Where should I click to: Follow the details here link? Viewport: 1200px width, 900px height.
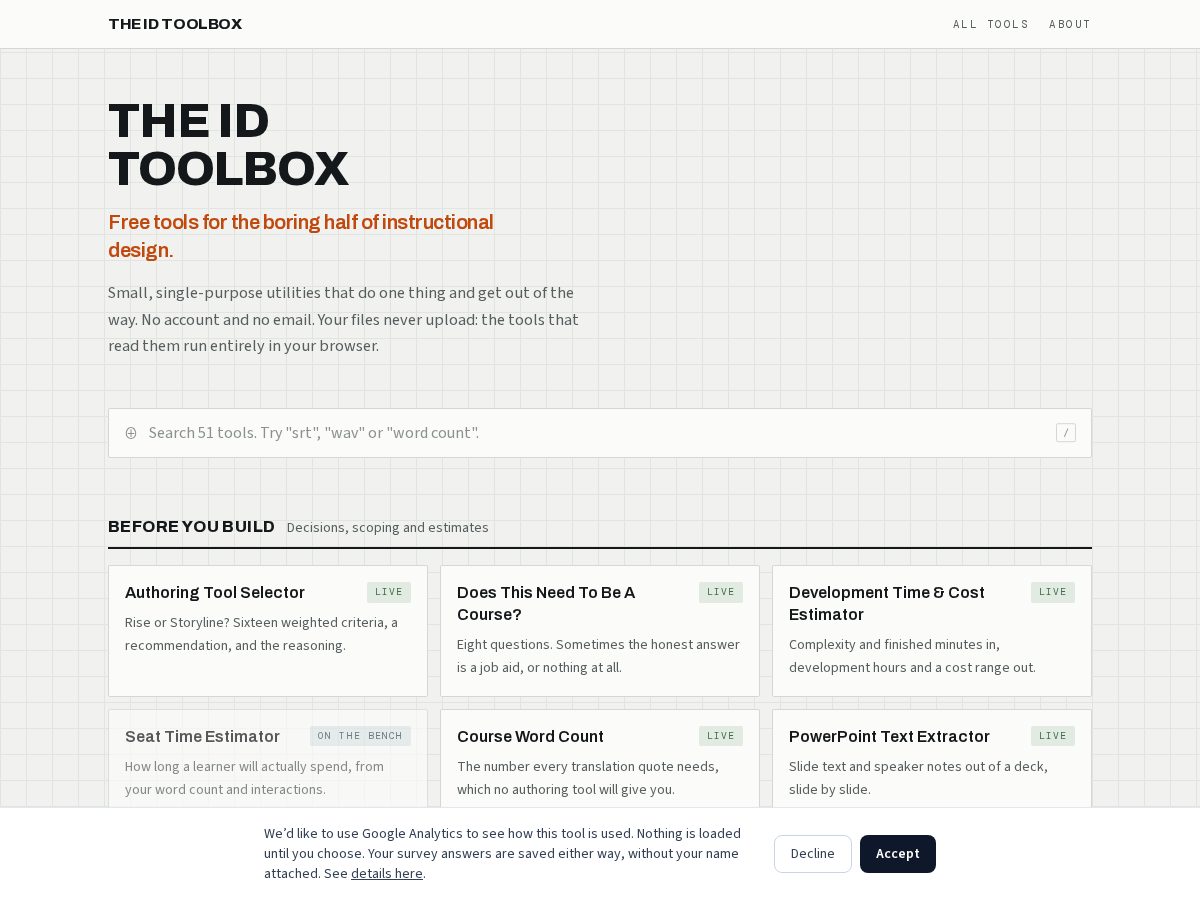pyautogui.click(x=387, y=873)
